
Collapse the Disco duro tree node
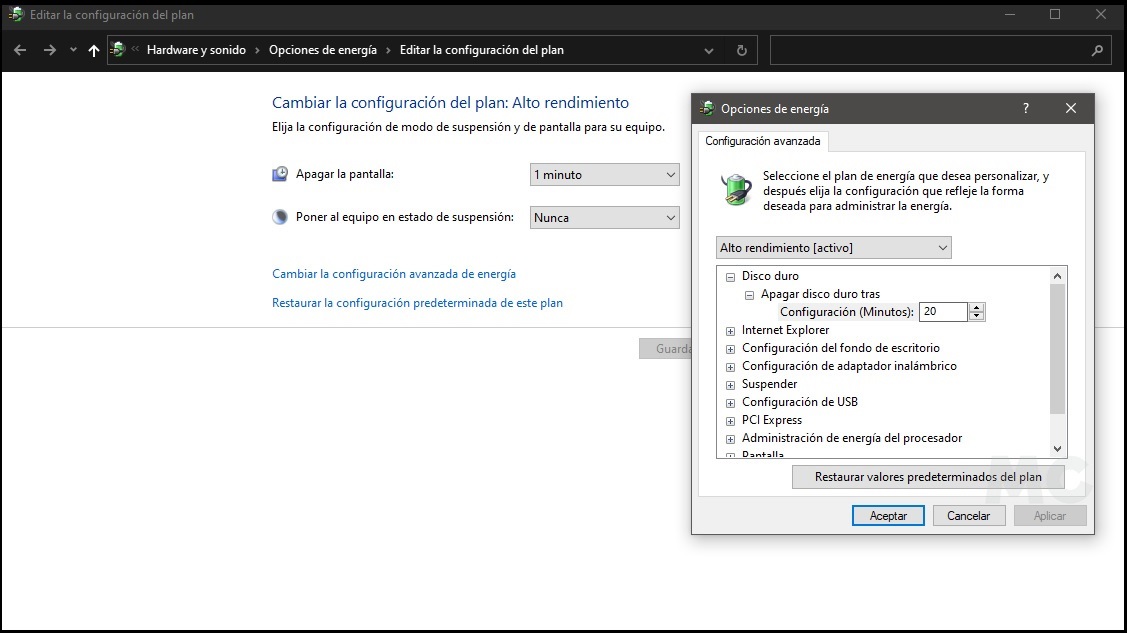coord(731,277)
